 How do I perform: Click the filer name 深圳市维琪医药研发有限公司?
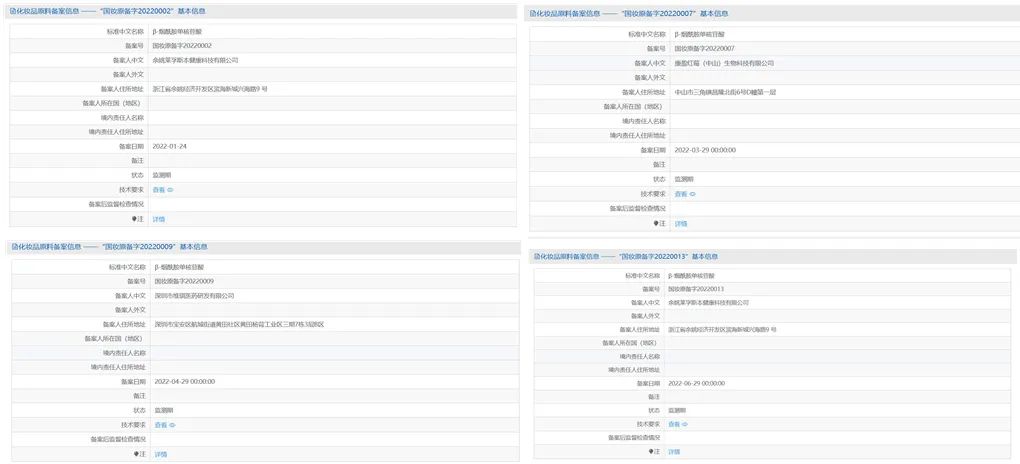tap(194, 296)
